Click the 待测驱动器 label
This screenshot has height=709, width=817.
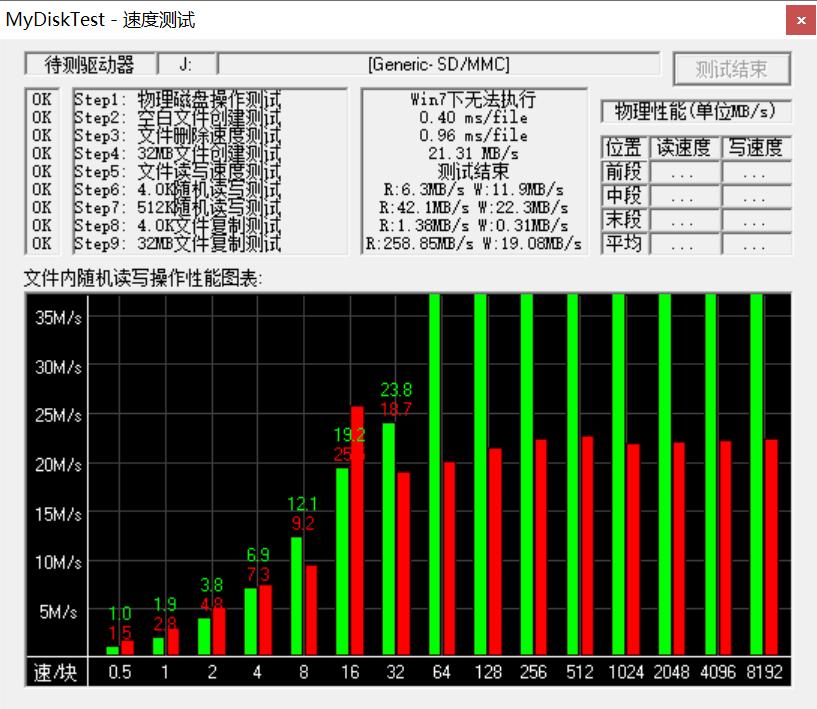click(x=89, y=64)
